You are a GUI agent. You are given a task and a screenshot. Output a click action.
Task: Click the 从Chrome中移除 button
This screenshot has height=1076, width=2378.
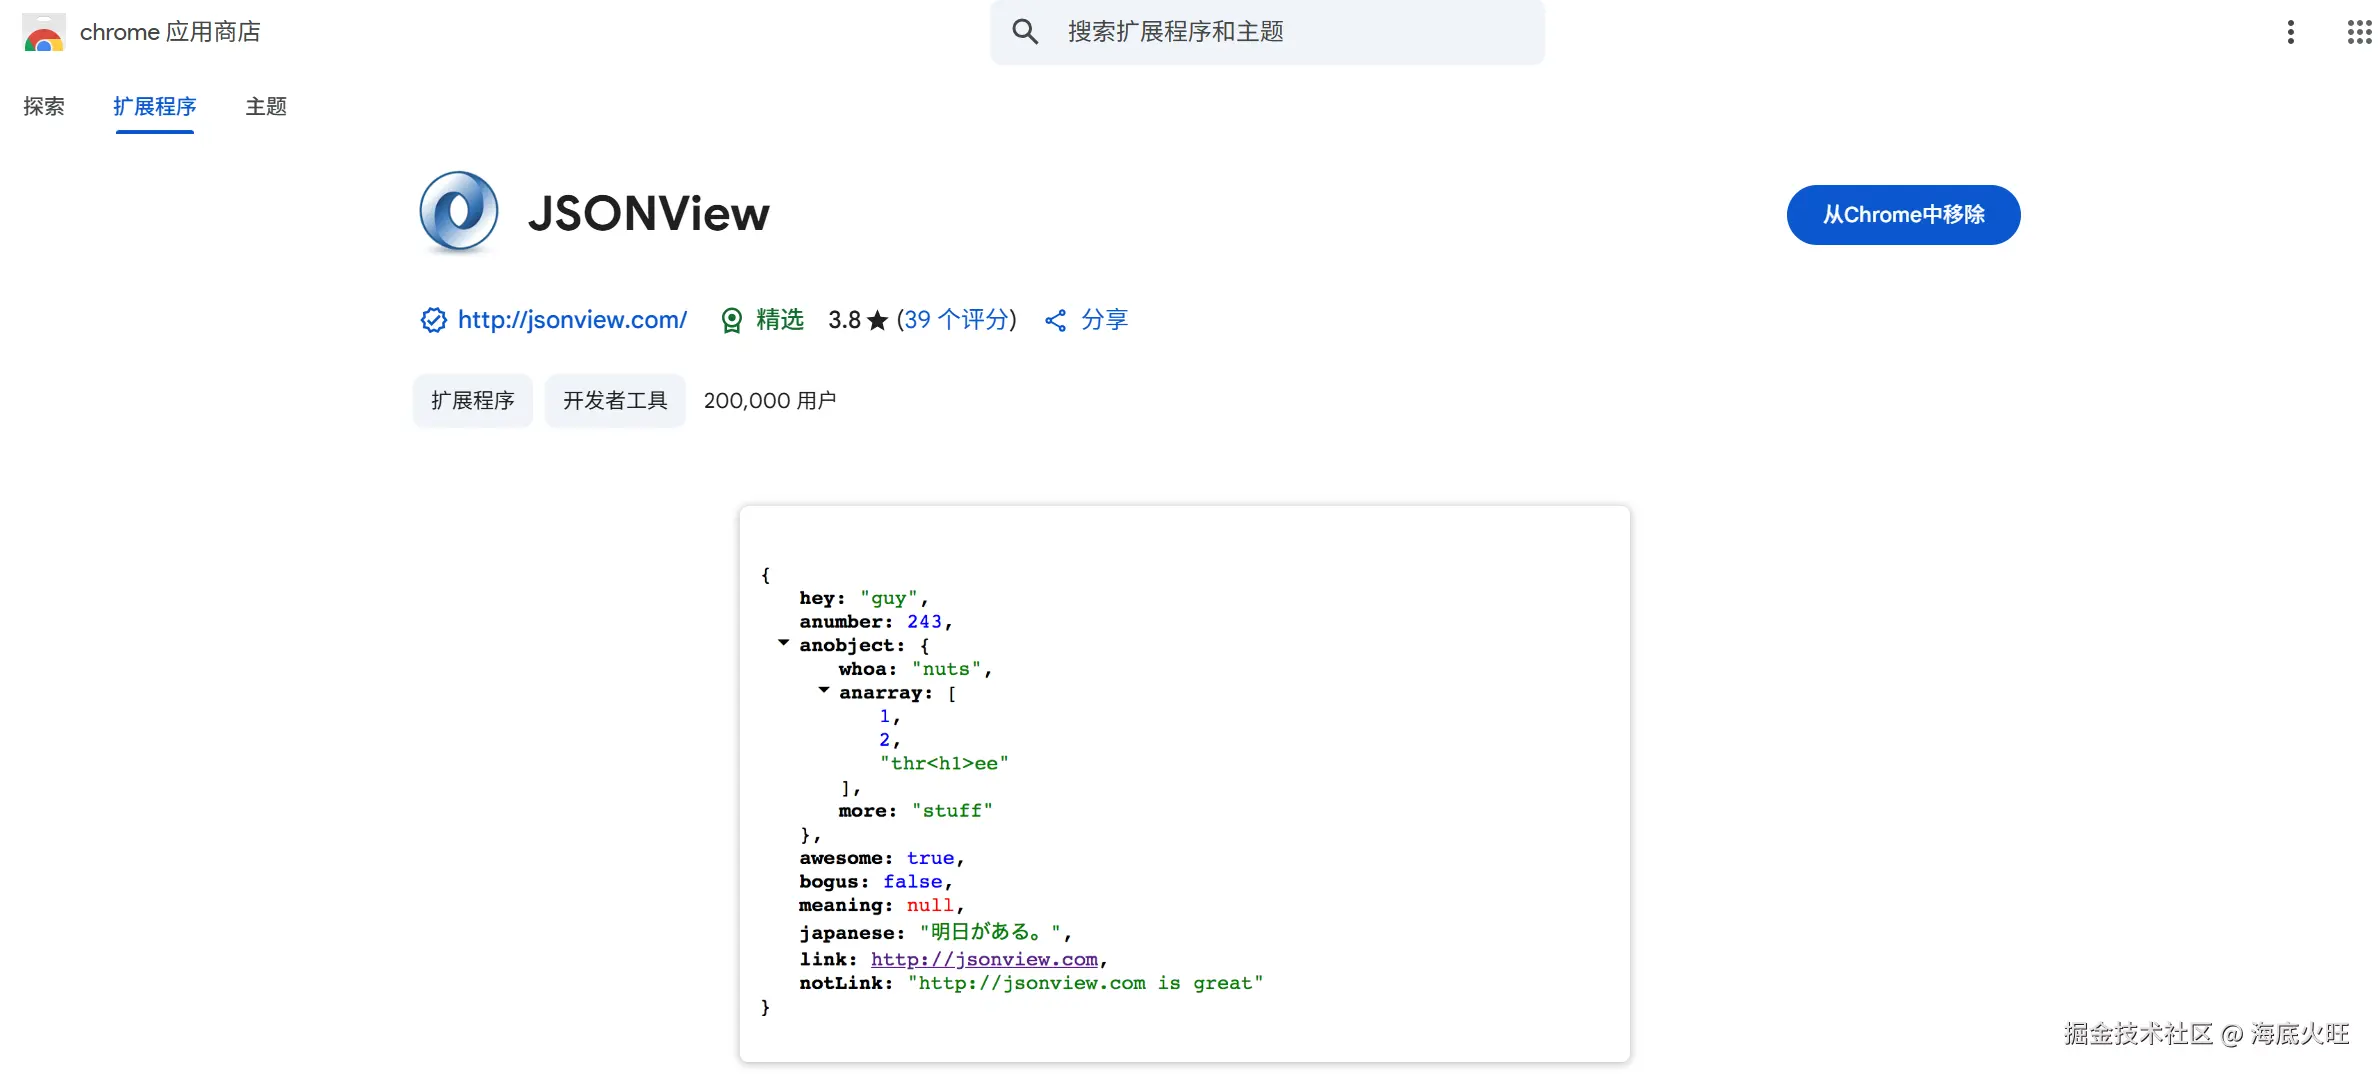pyautogui.click(x=1903, y=214)
